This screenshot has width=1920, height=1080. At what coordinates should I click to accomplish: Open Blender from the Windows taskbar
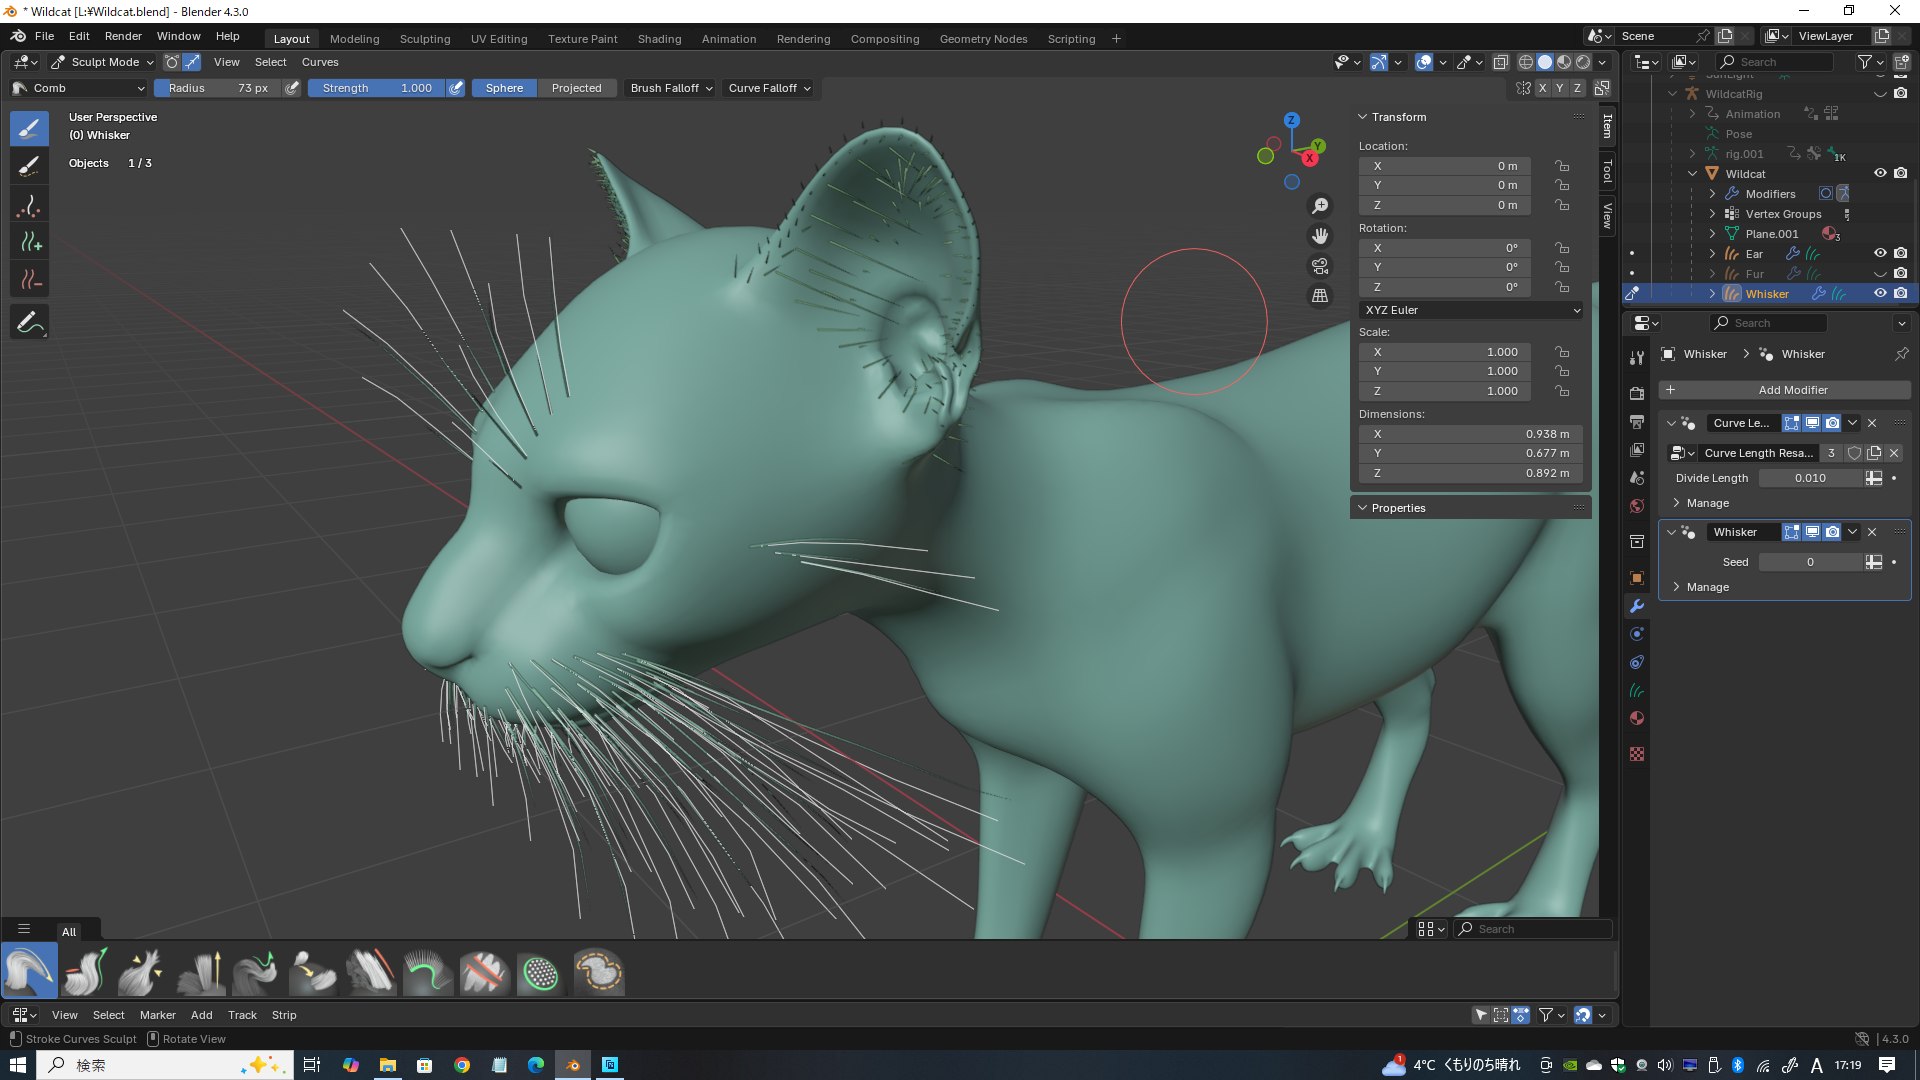(573, 1065)
